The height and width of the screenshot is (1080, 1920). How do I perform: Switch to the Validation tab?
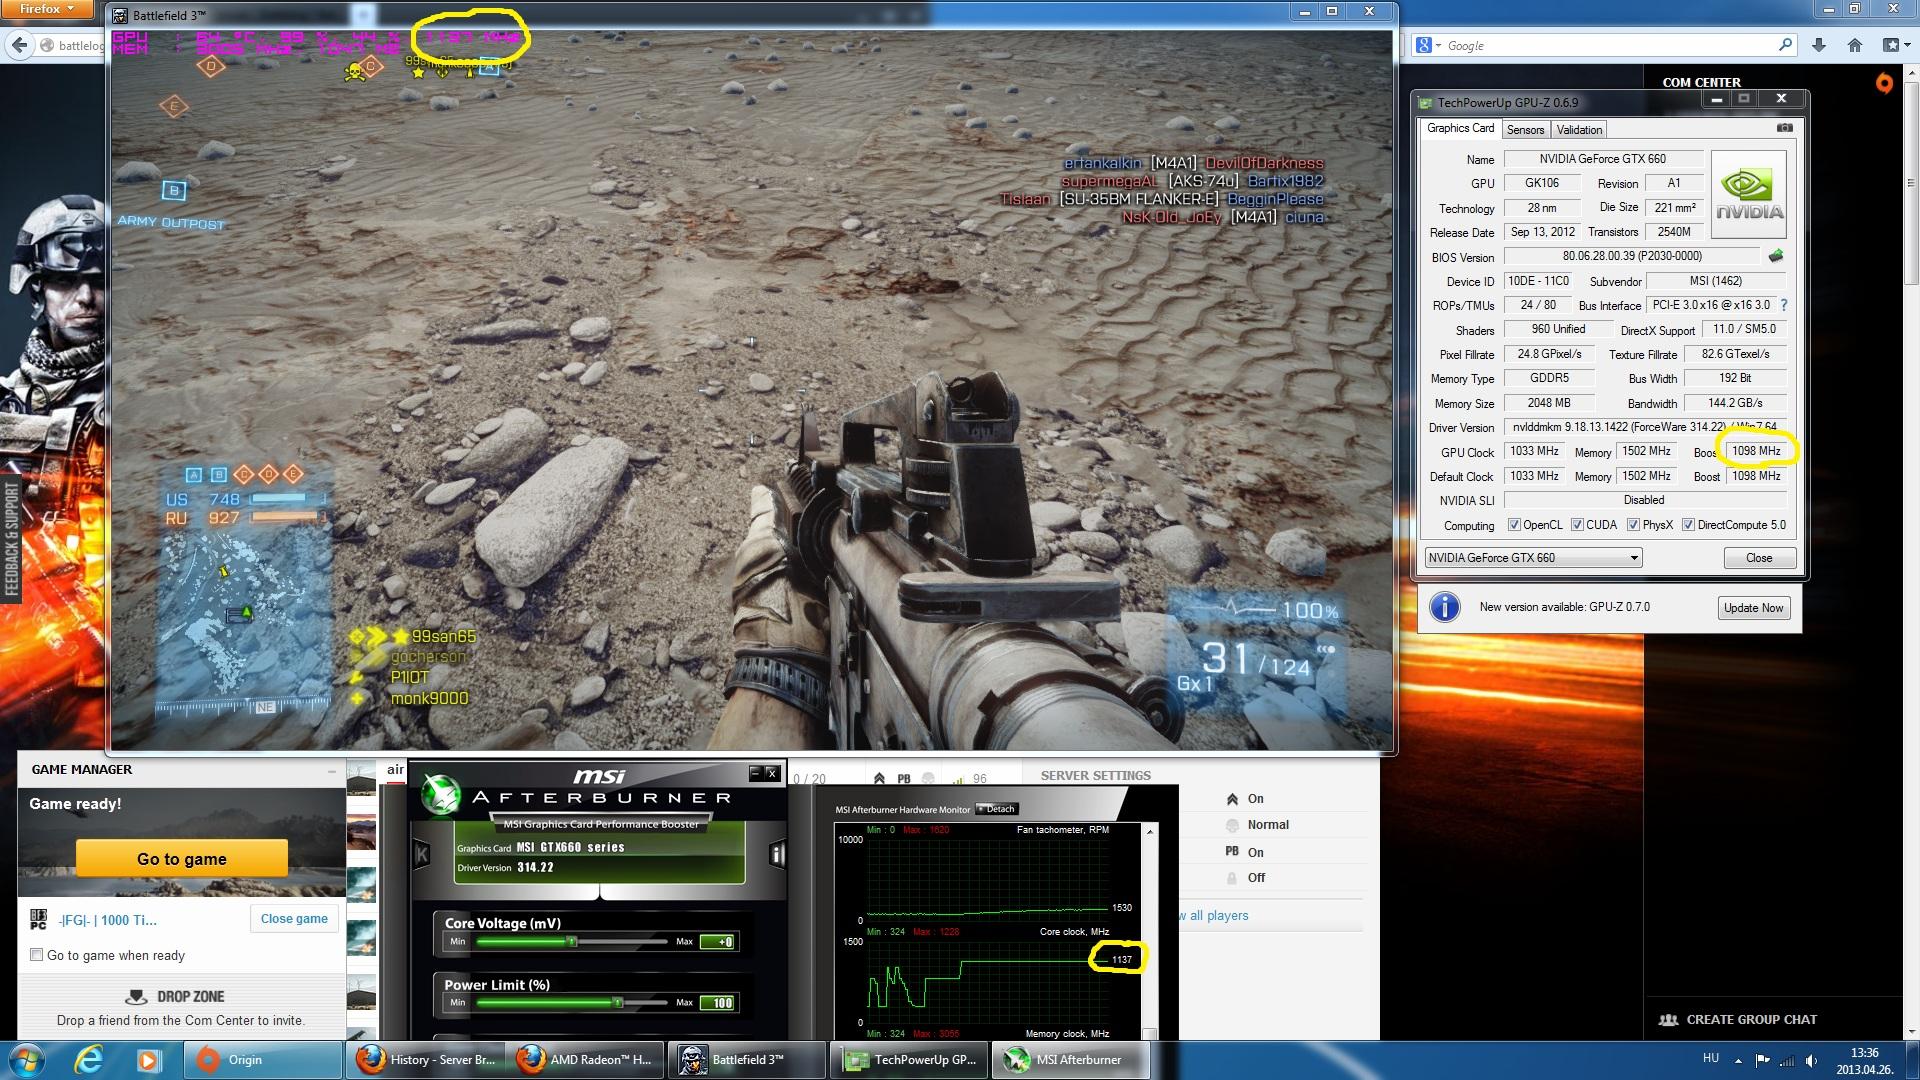pyautogui.click(x=1579, y=130)
